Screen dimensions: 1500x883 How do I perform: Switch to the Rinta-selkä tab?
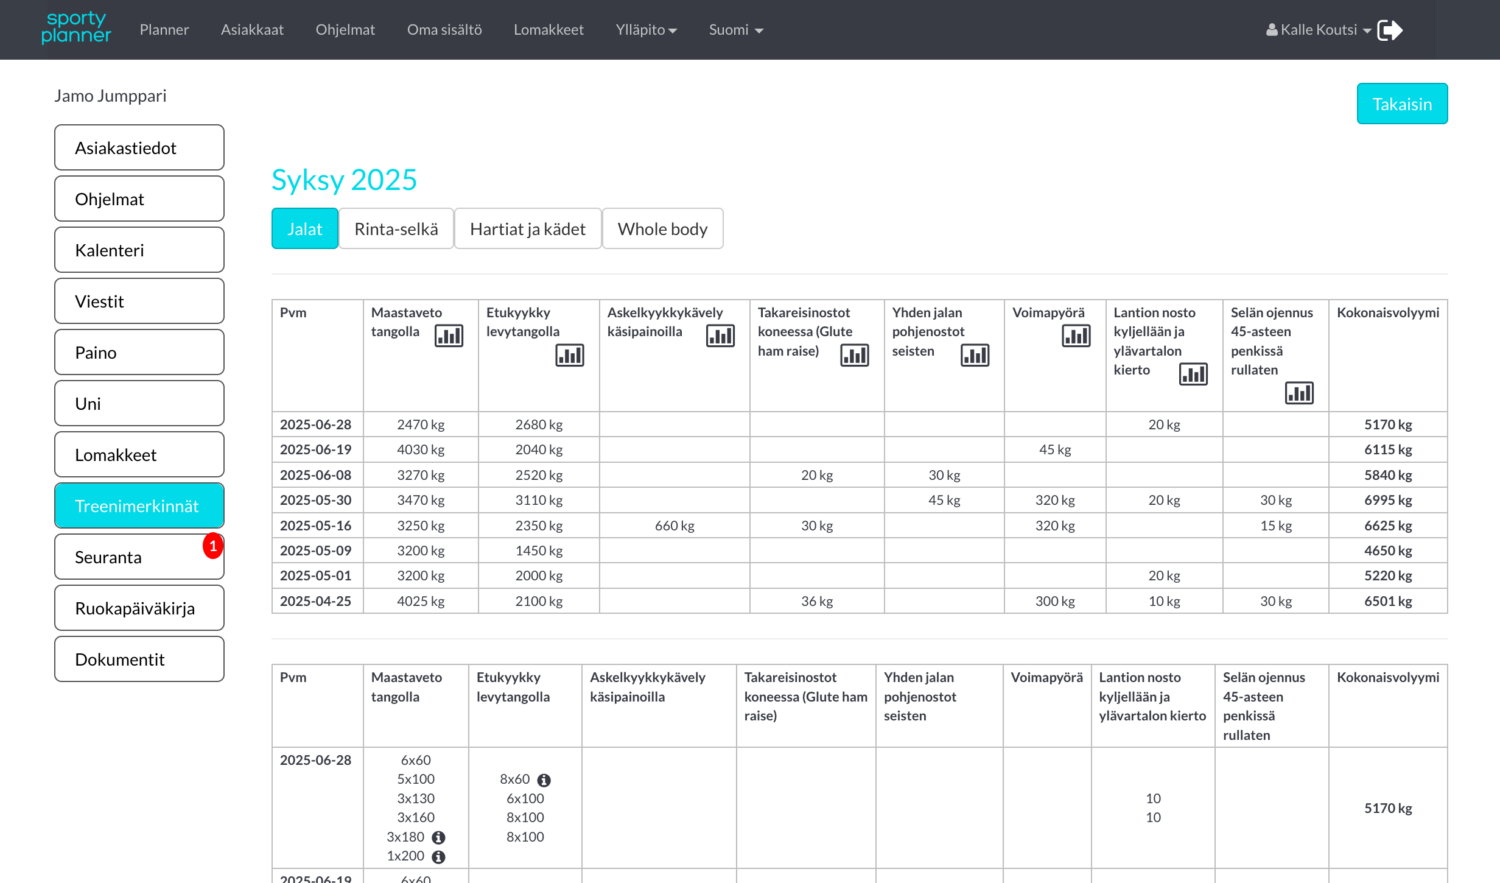[395, 228]
